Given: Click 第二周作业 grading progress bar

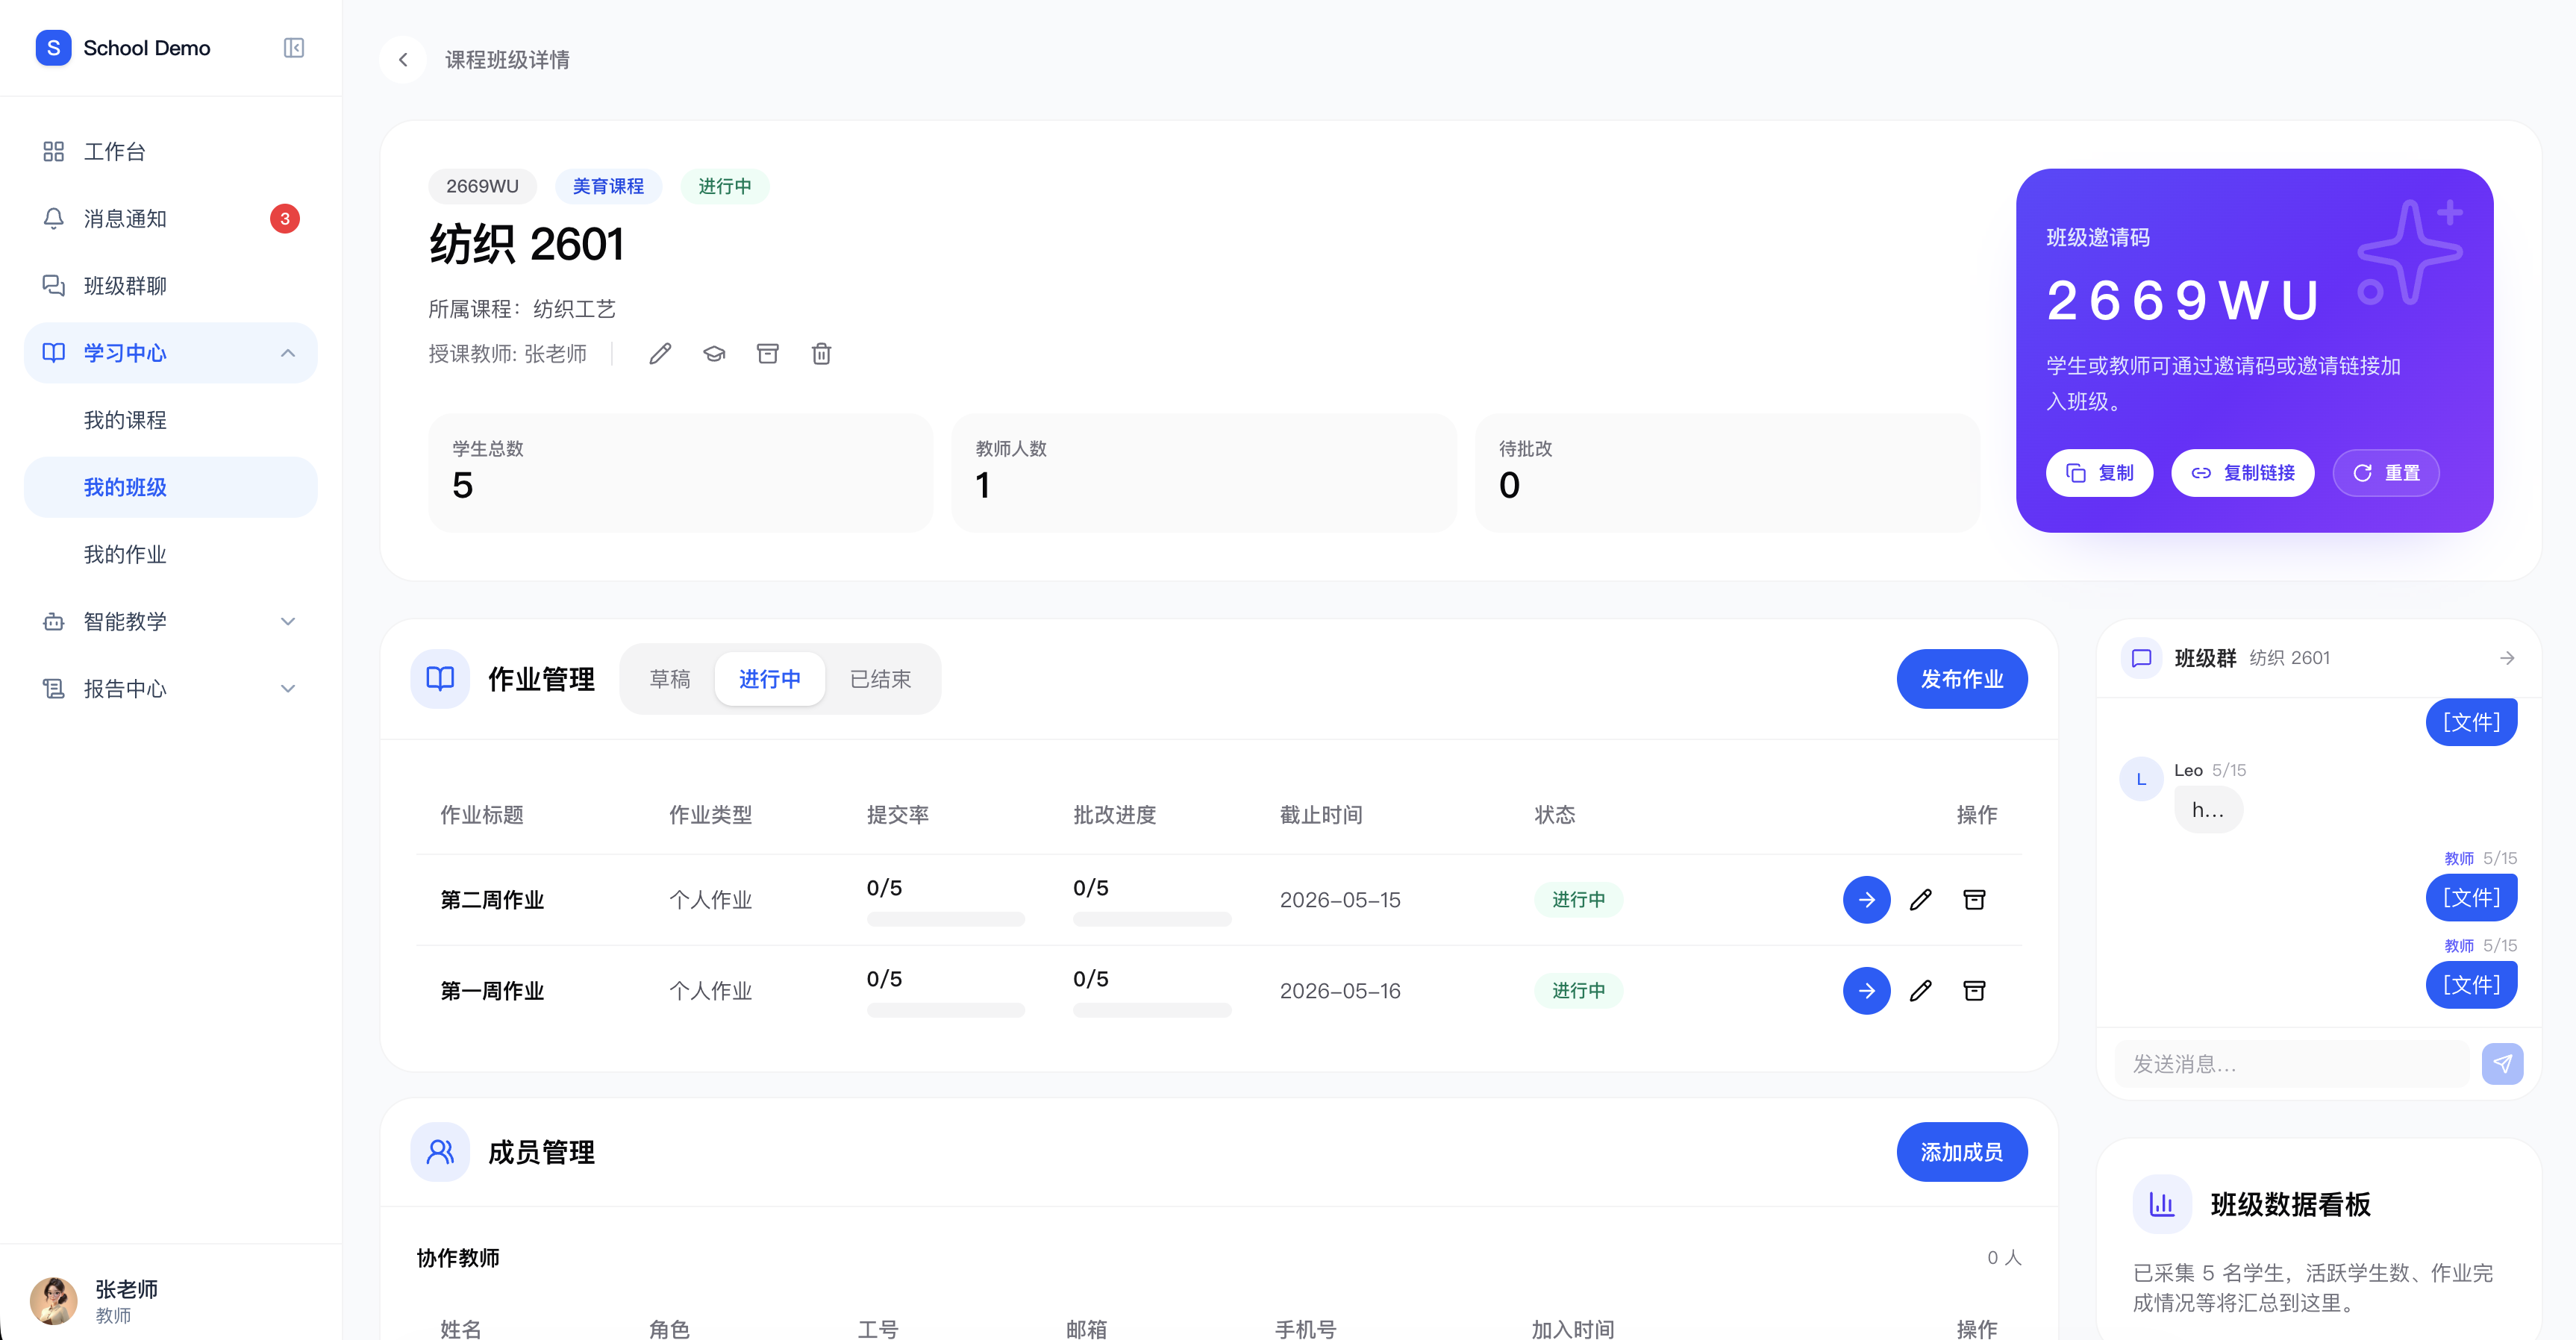Looking at the screenshot, I should pos(1152,919).
